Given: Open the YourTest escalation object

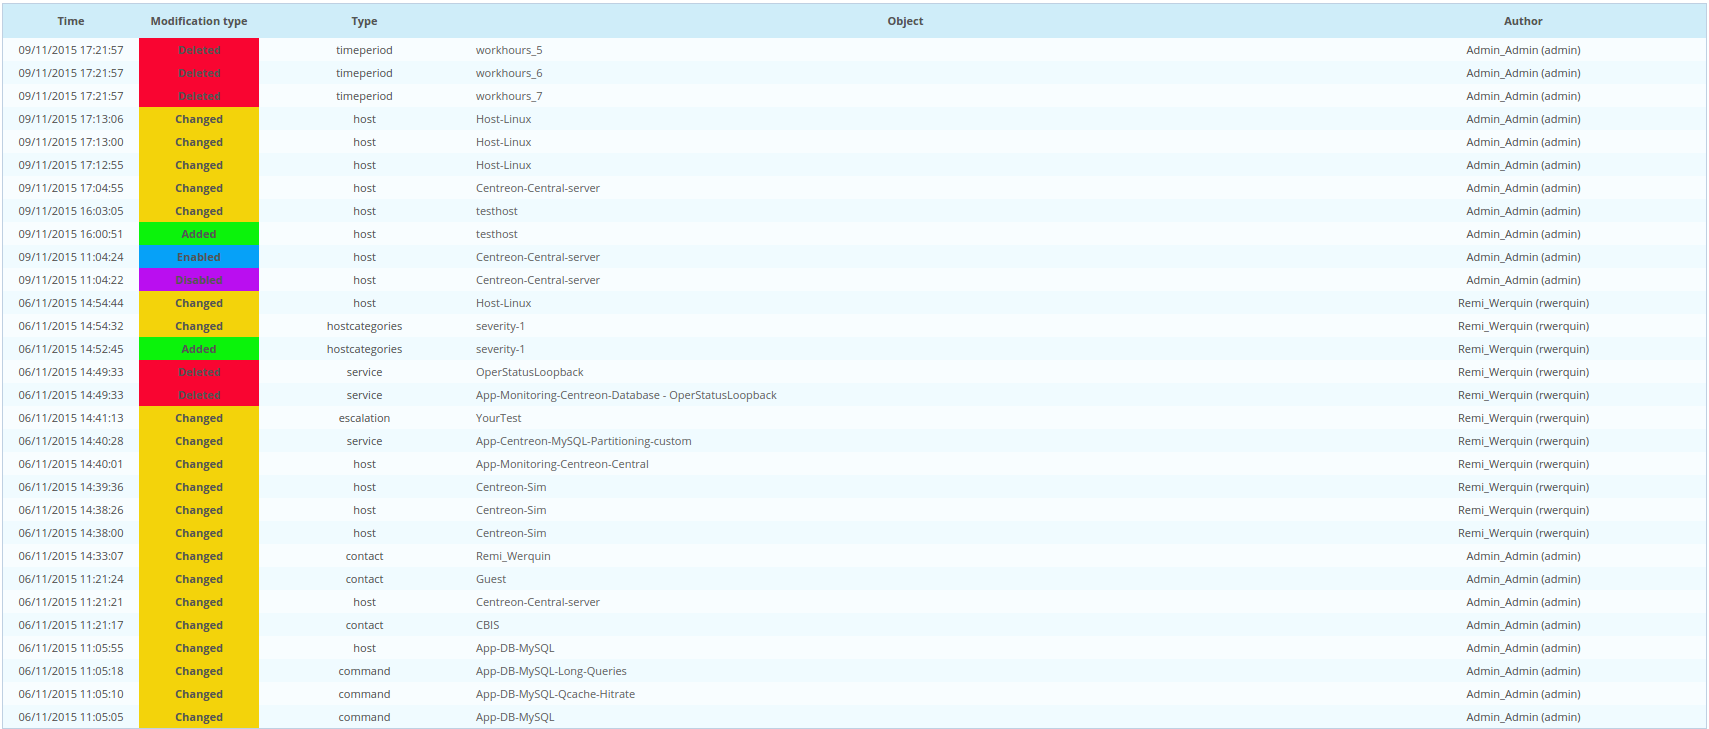Looking at the screenshot, I should click(498, 418).
